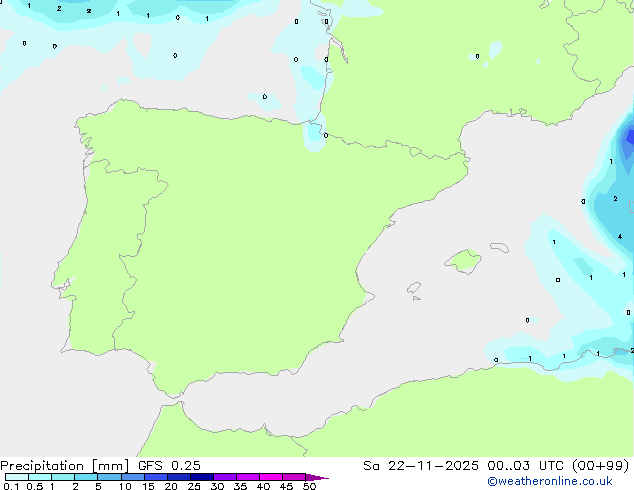Click the 'Sa 22-11-2025' date text

coord(421,466)
